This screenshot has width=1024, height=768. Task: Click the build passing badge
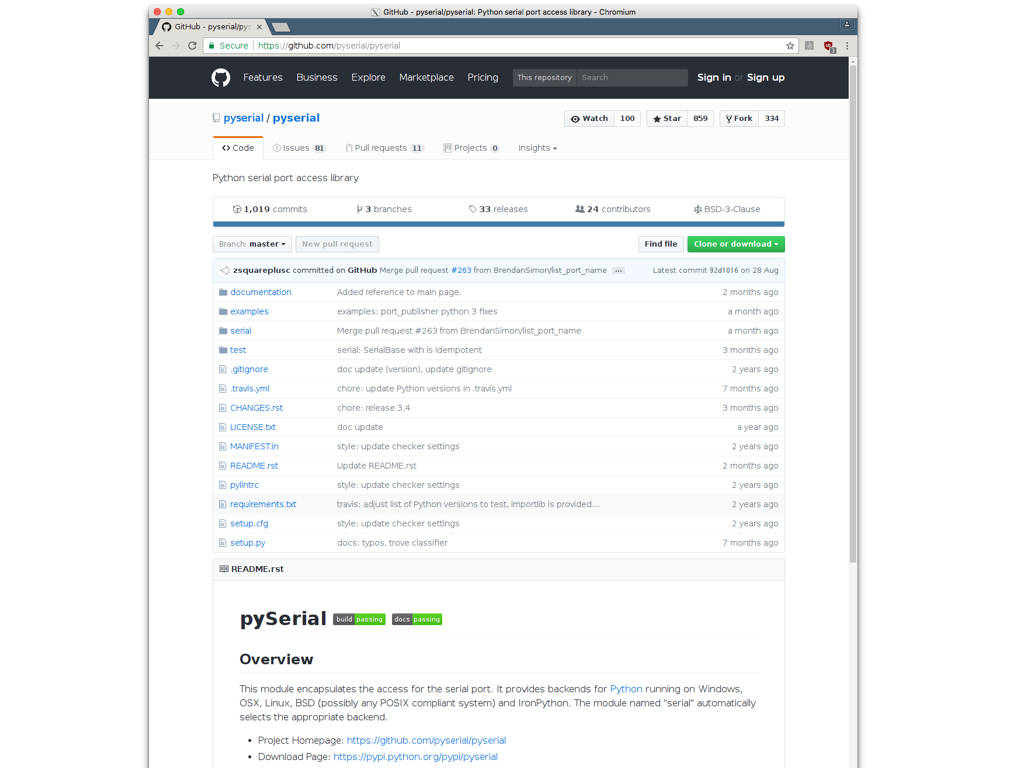pyautogui.click(x=359, y=619)
